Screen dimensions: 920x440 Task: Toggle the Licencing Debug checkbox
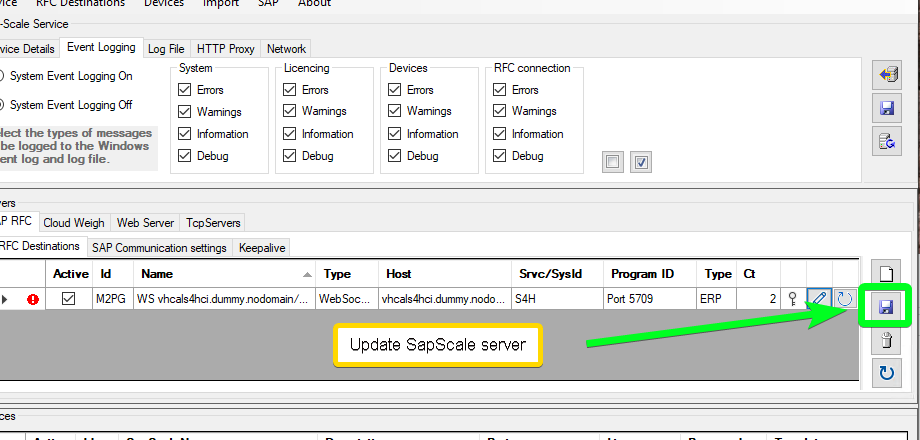pos(290,156)
